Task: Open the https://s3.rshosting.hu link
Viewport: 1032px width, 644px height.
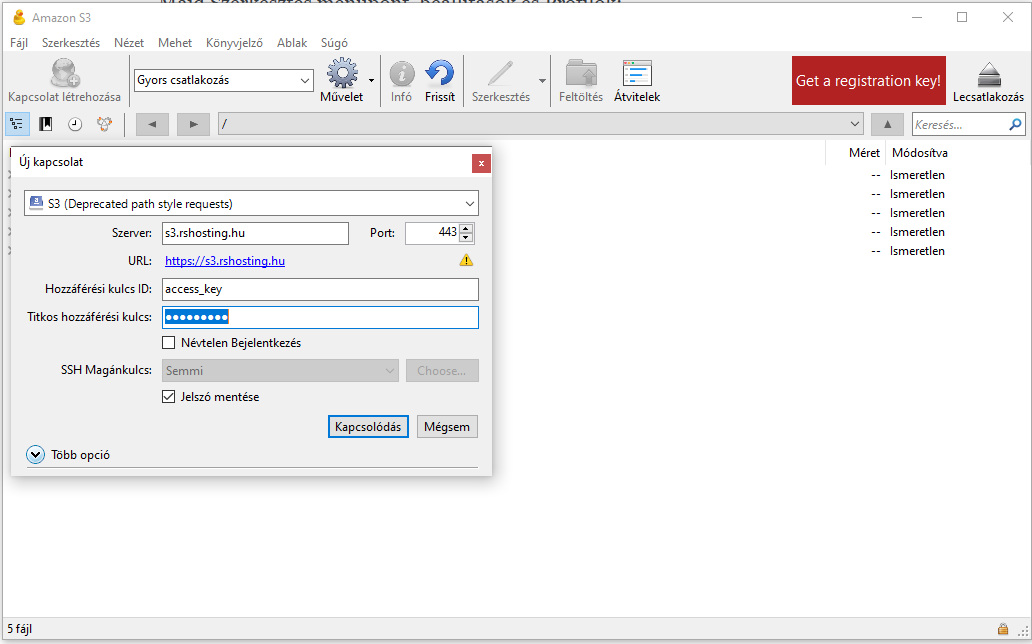Action: 225,261
